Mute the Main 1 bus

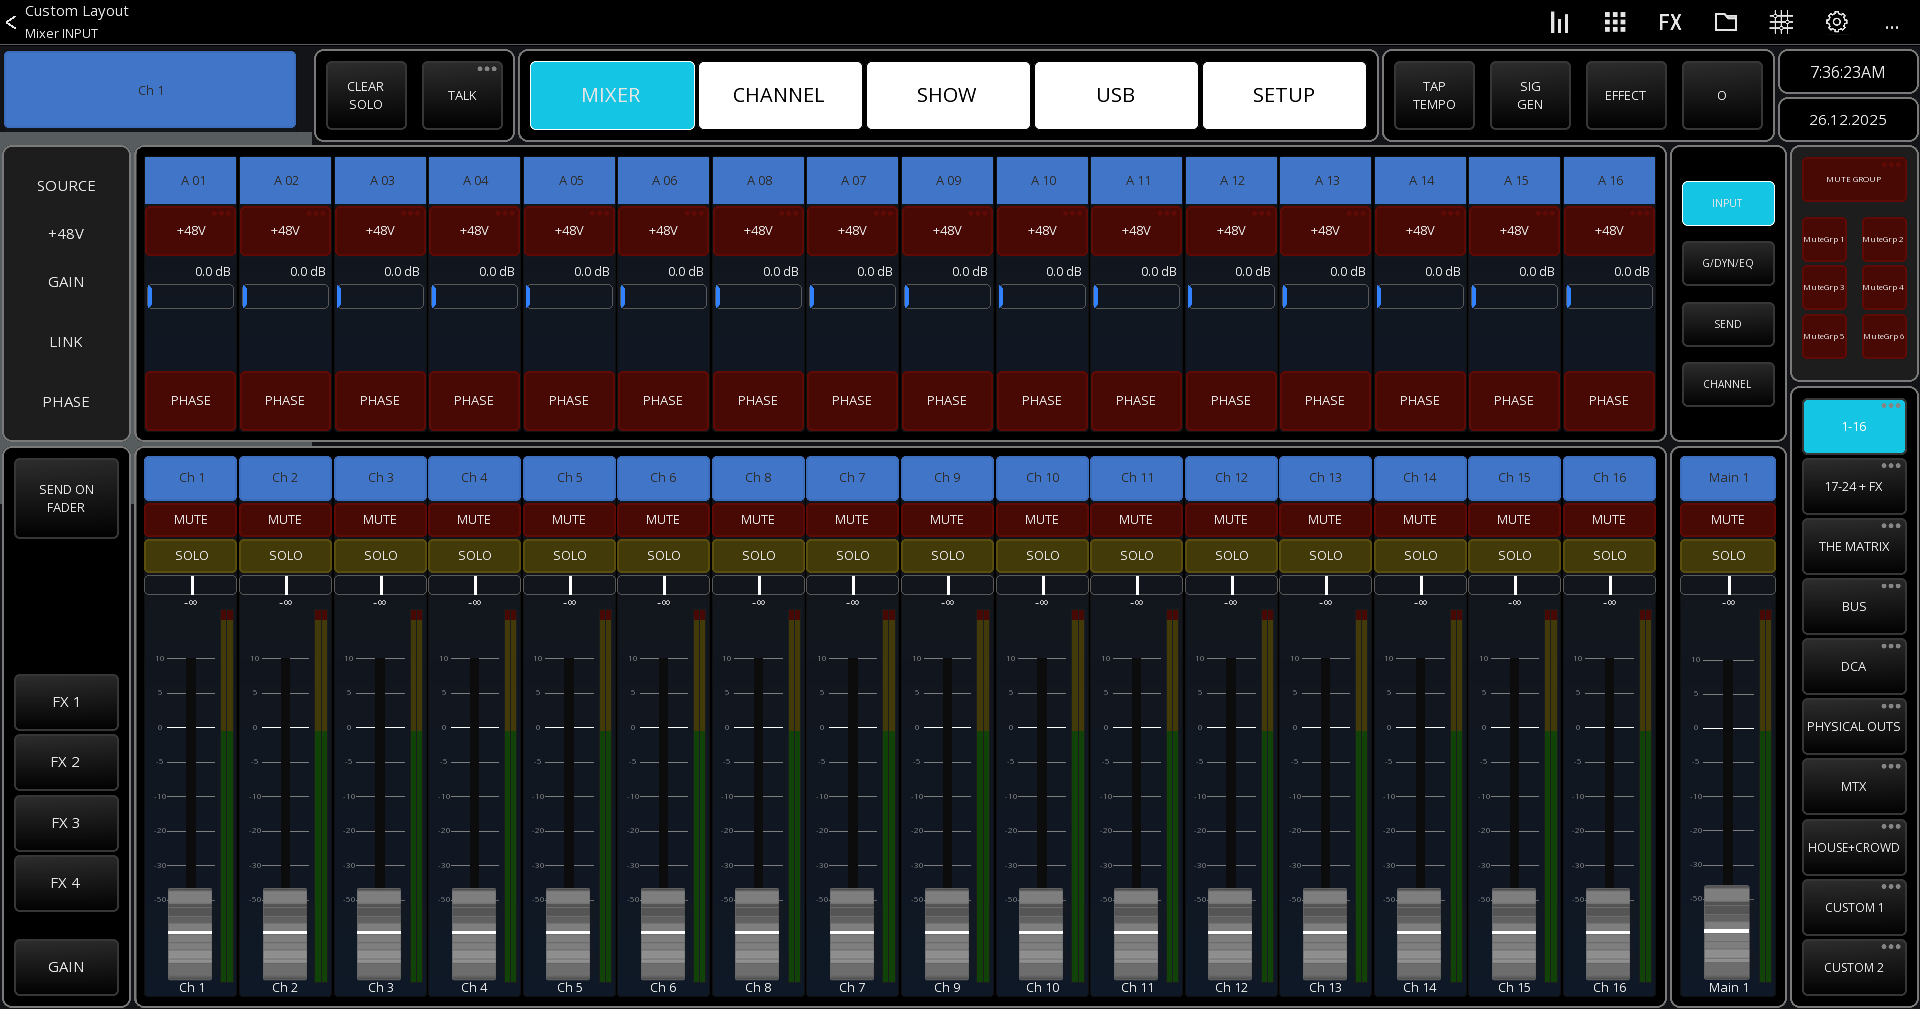click(1728, 520)
